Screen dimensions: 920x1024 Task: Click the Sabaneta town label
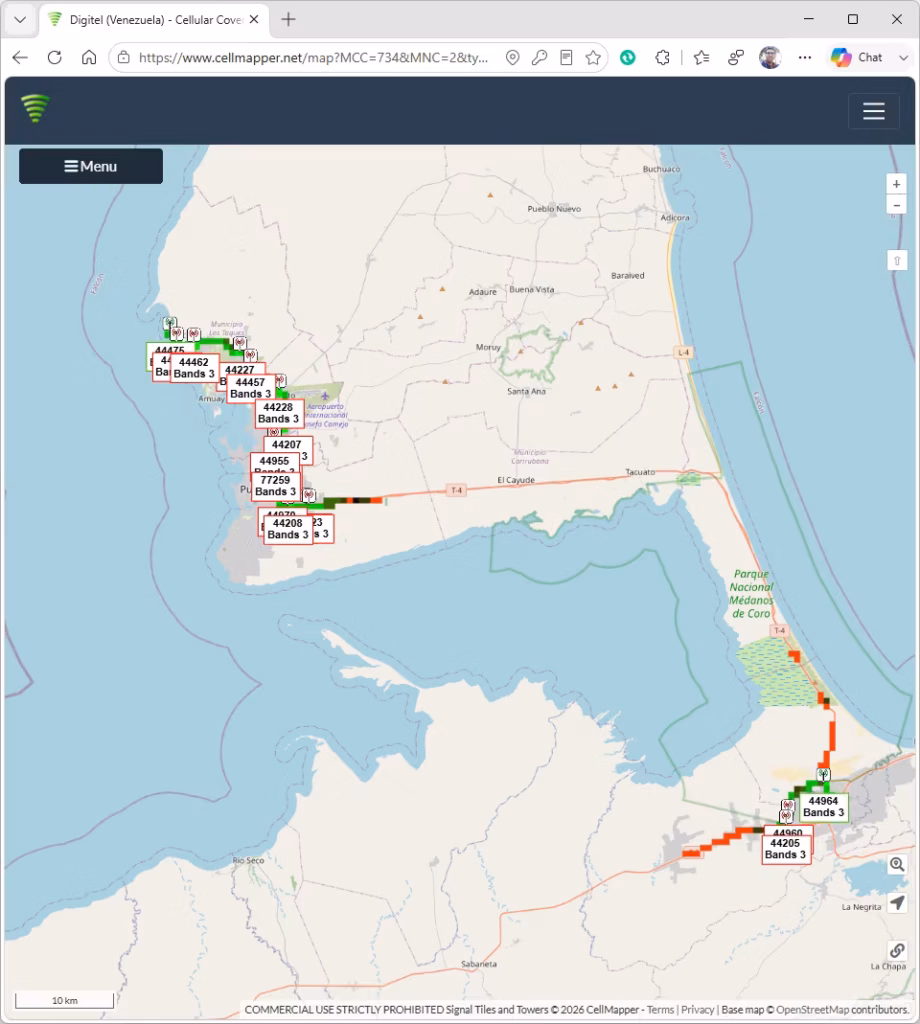pyautogui.click(x=479, y=964)
